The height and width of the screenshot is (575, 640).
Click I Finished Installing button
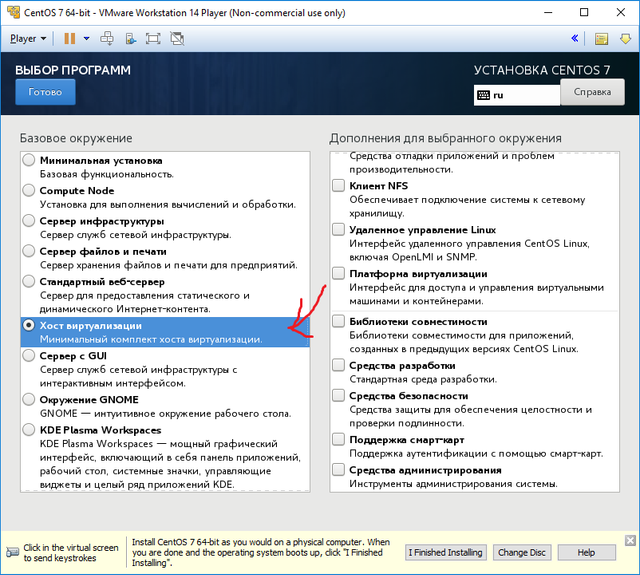445,553
